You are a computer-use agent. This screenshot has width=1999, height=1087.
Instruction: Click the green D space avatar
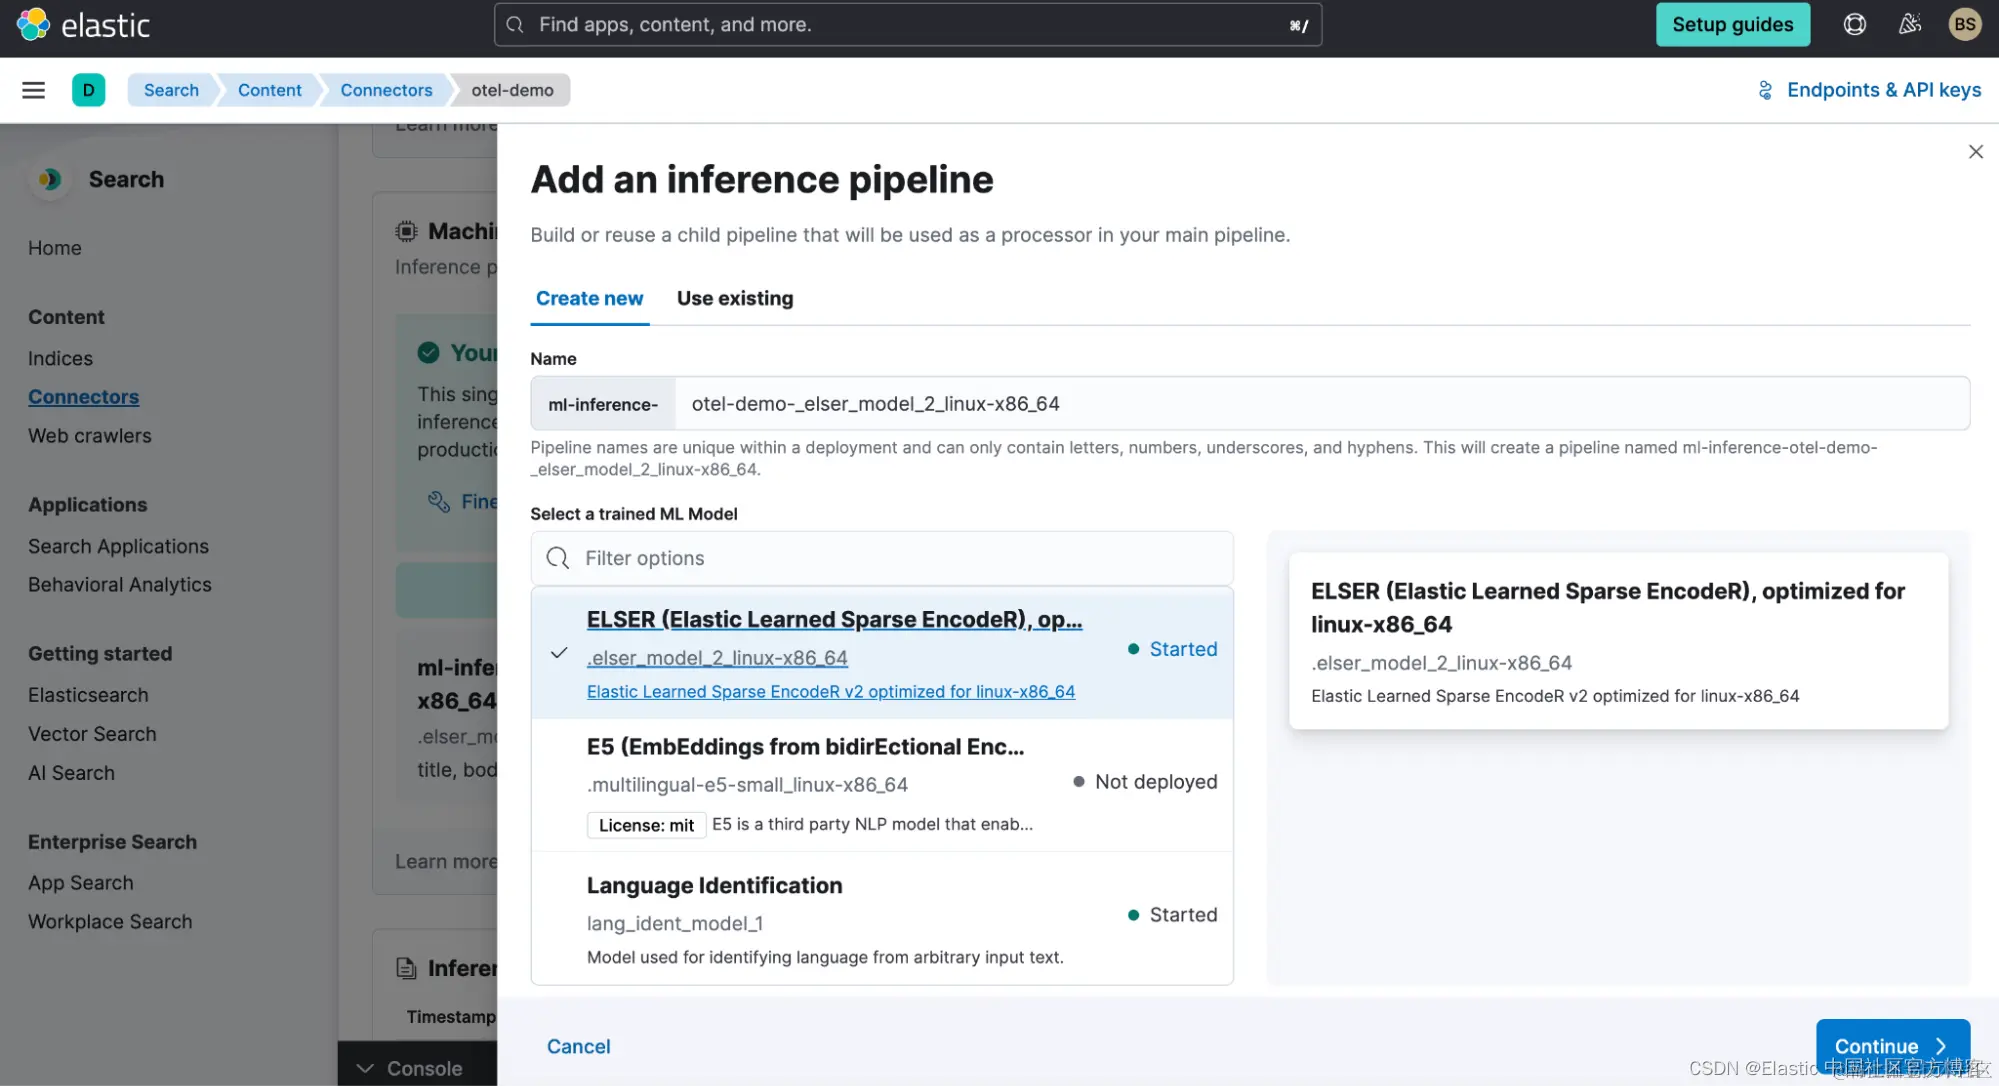88,90
